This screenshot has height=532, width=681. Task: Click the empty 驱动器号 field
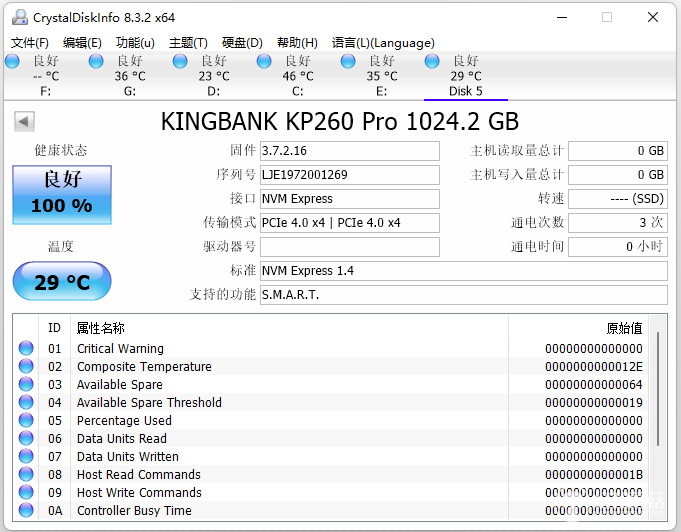[x=350, y=247]
